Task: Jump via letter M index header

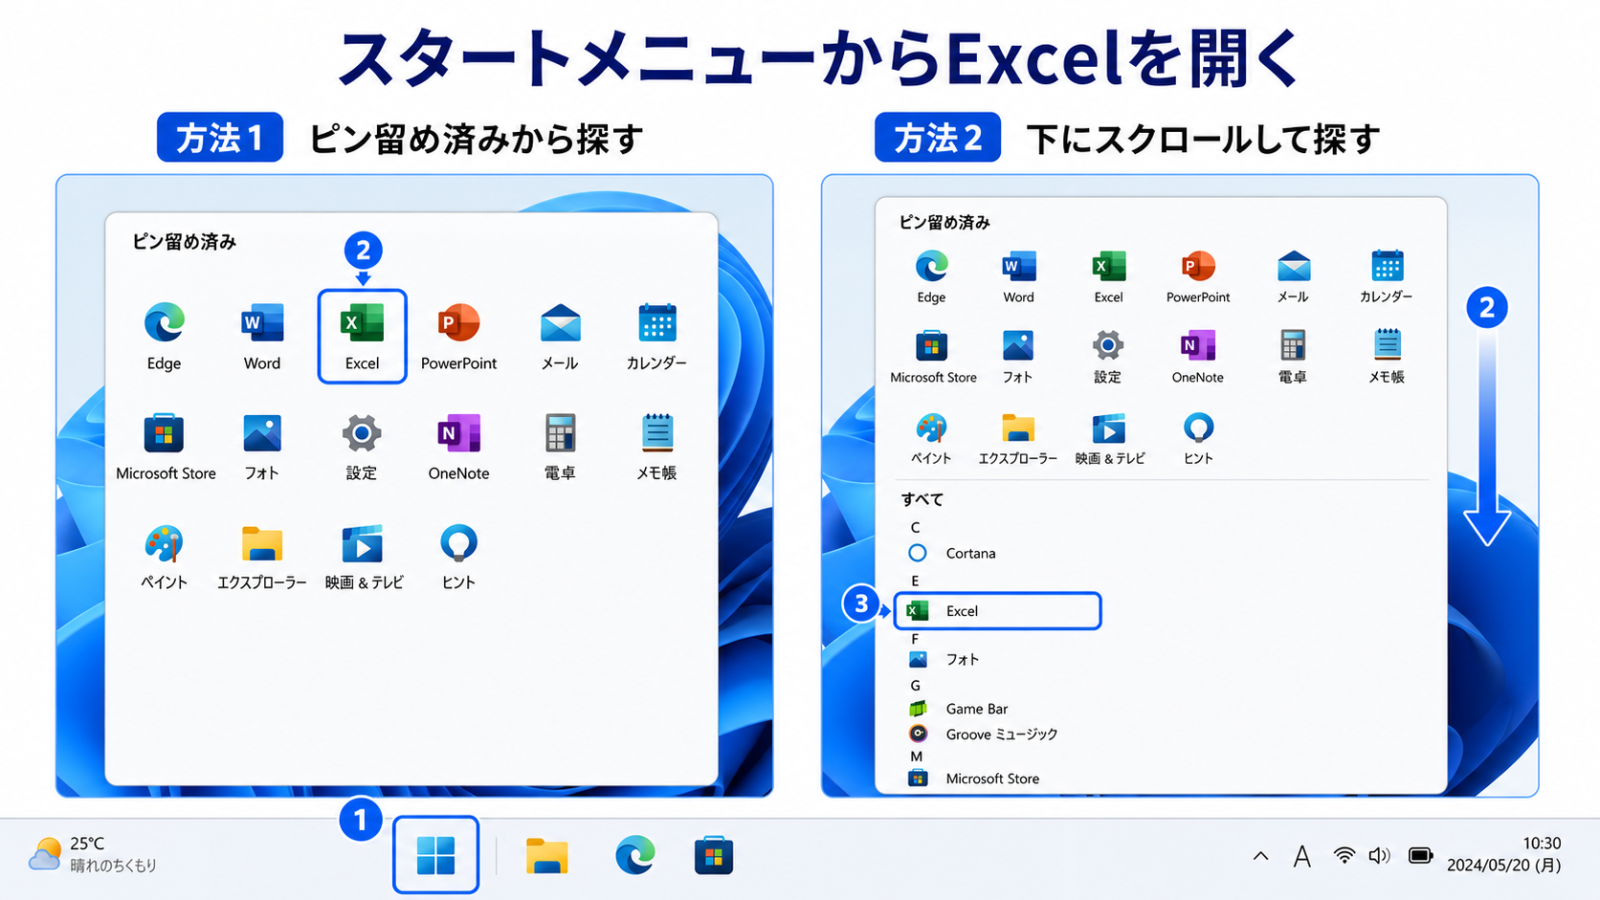Action: click(x=916, y=757)
